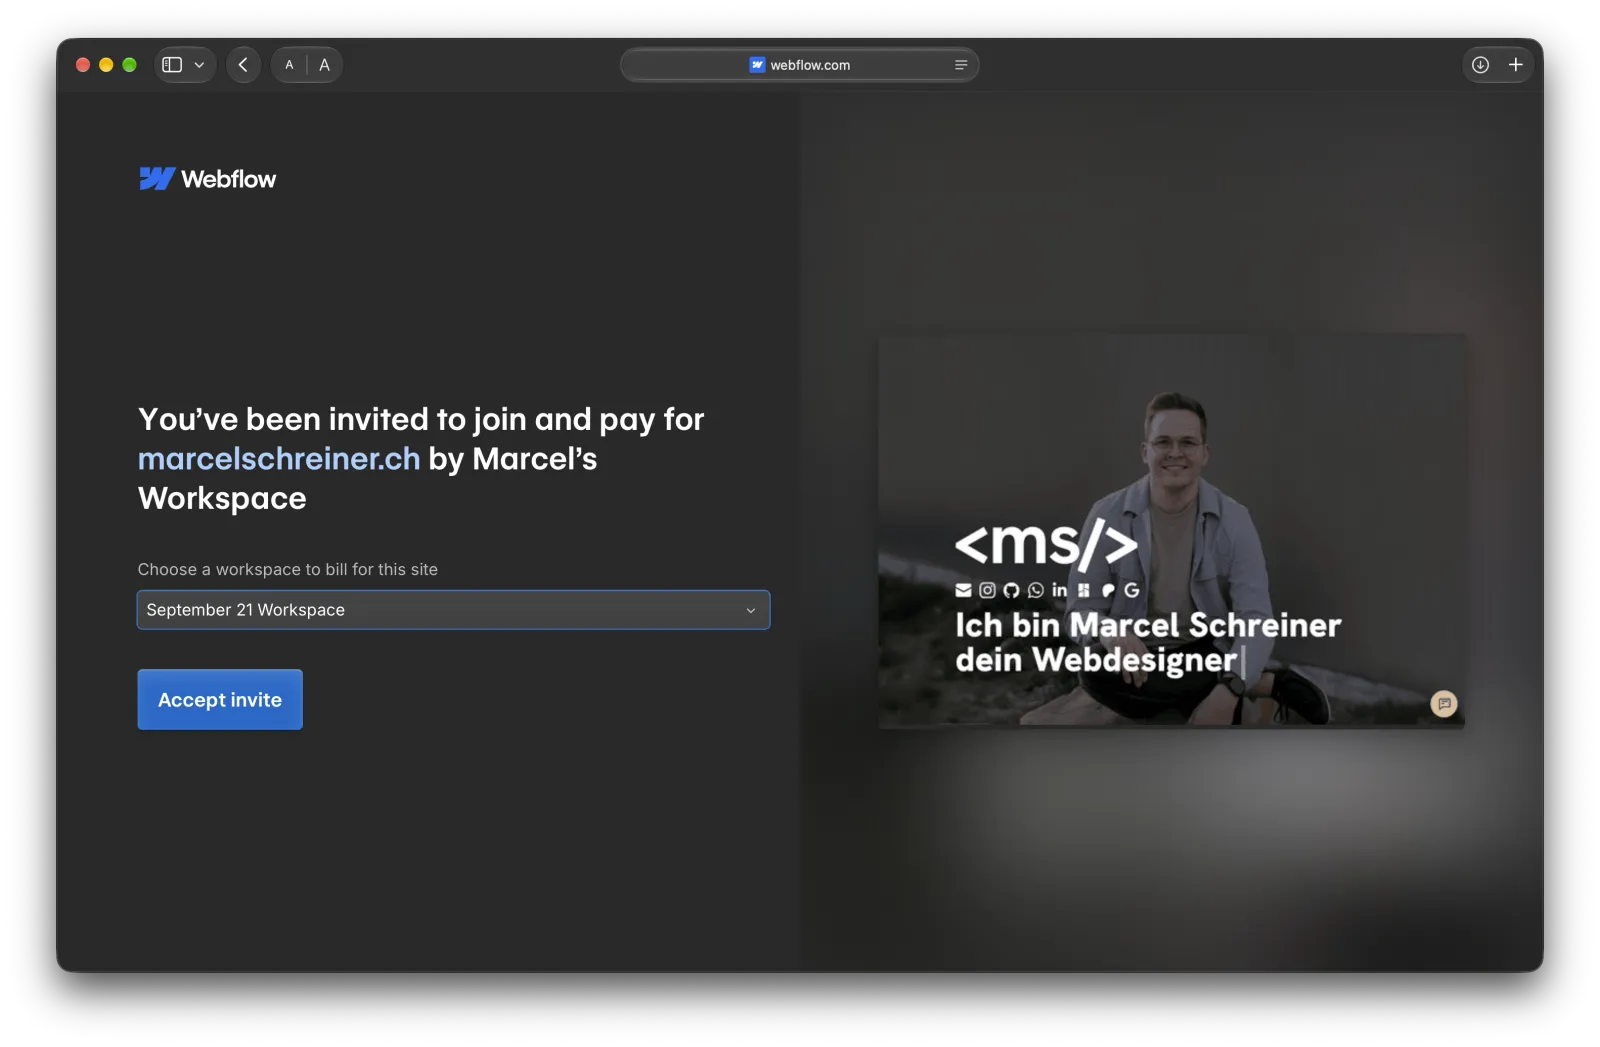Open the sidebar options chevron menu

pyautogui.click(x=199, y=65)
